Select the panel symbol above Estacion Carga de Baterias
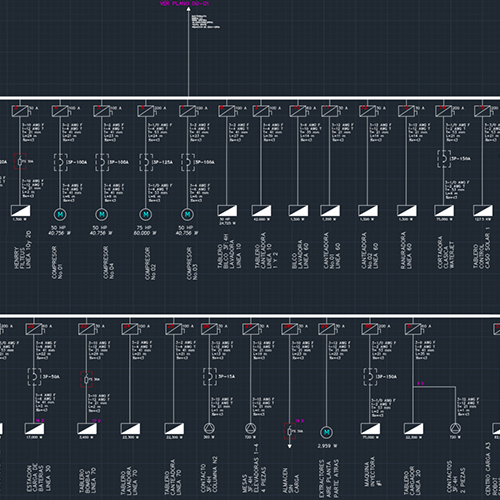The height and width of the screenshot is (500, 500). point(34,429)
